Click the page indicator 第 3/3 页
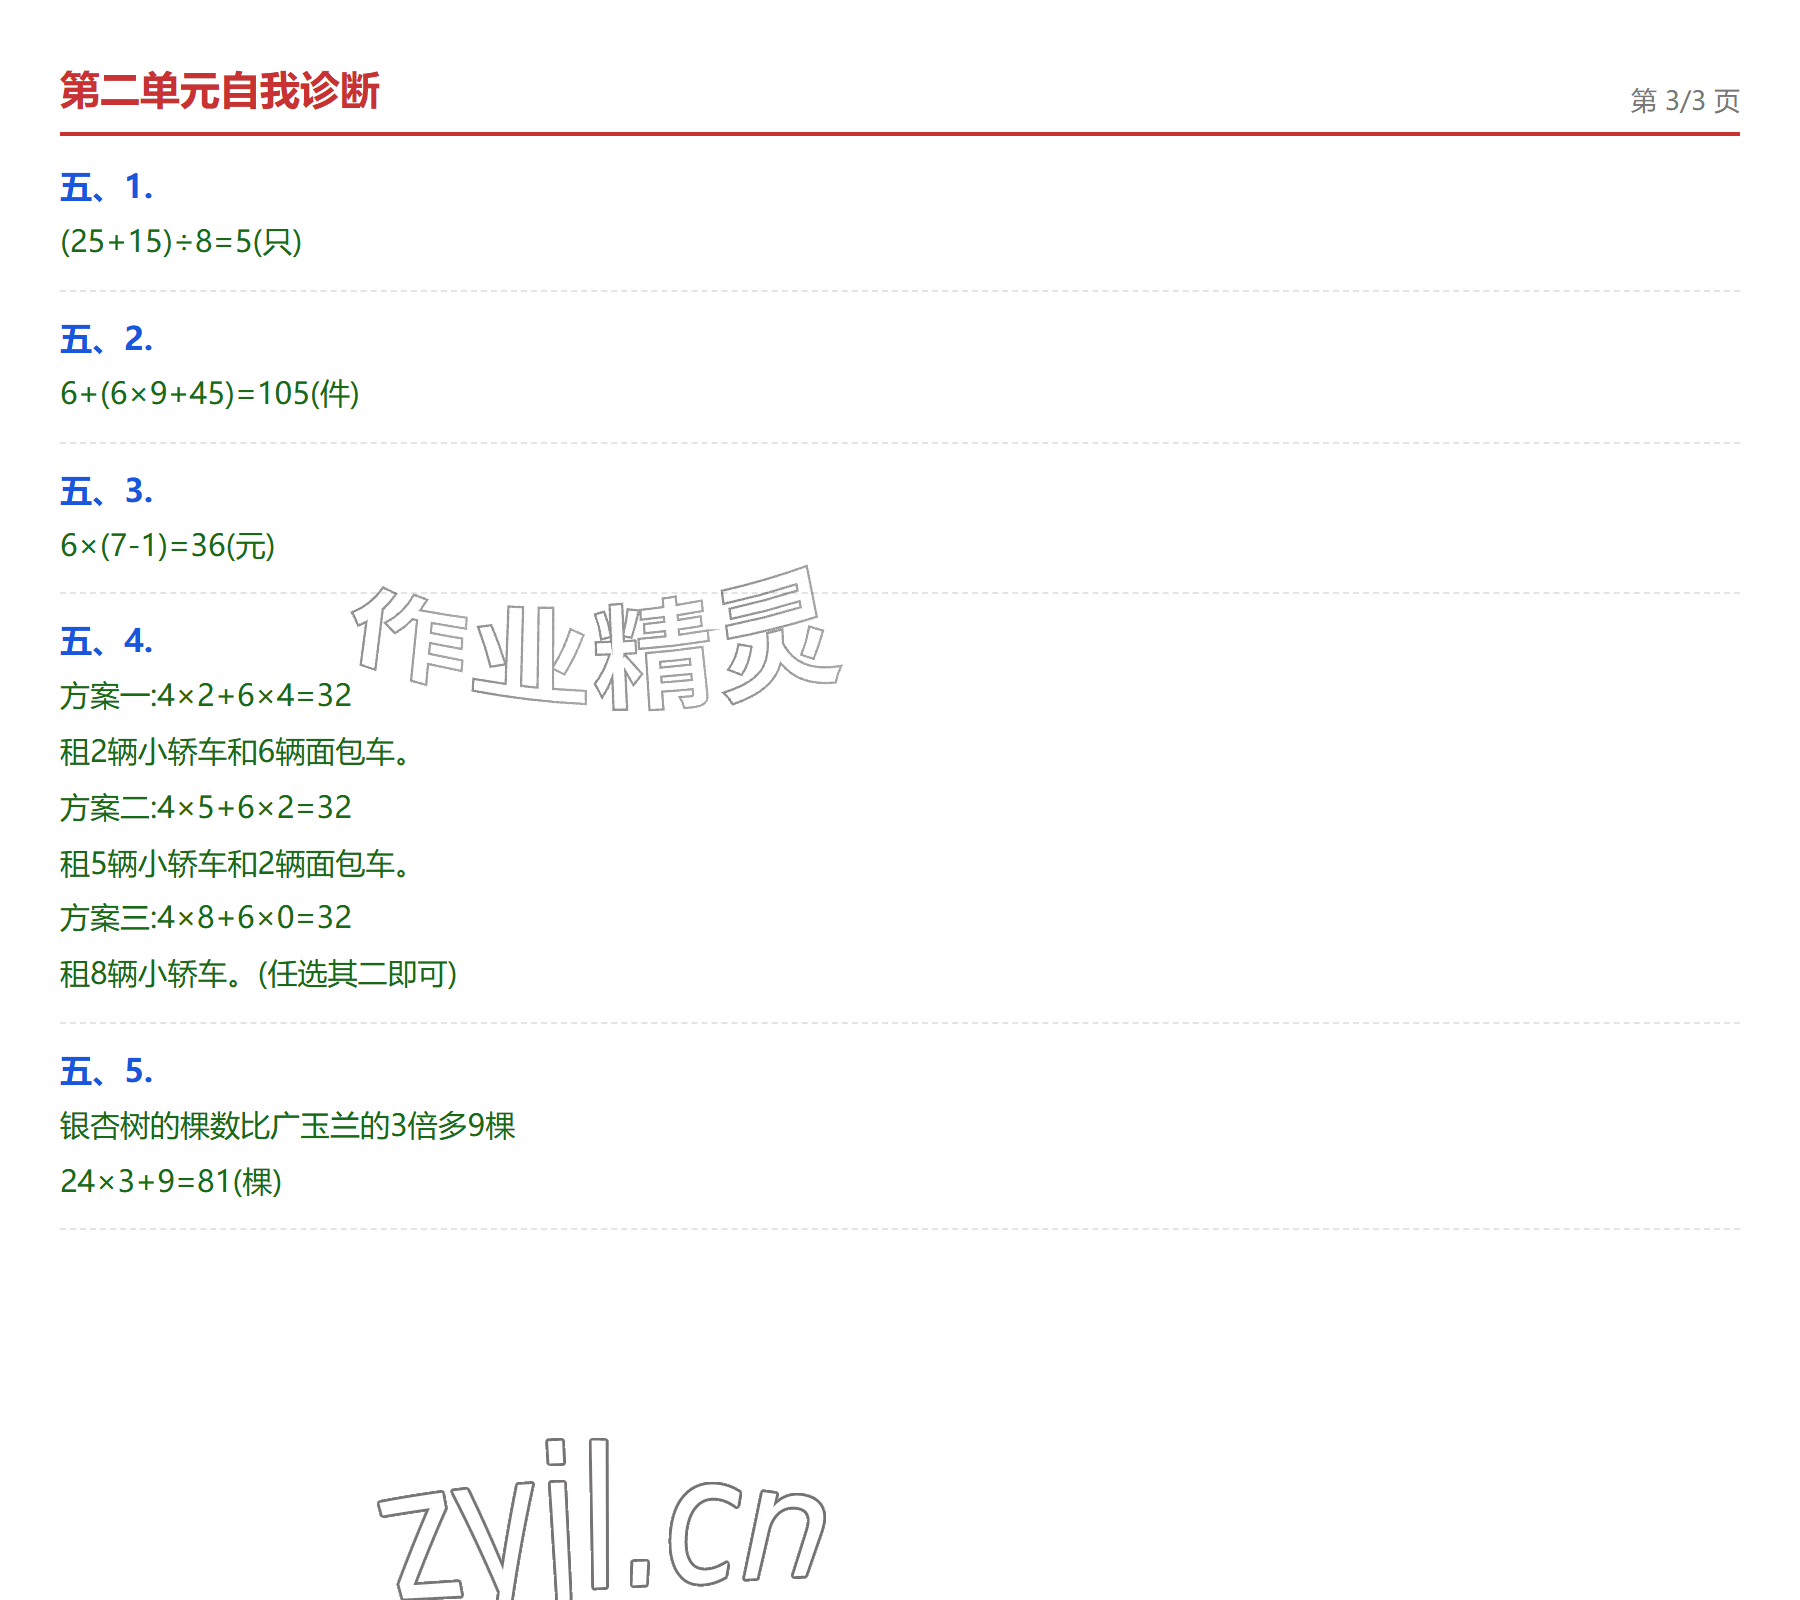 tap(1685, 101)
